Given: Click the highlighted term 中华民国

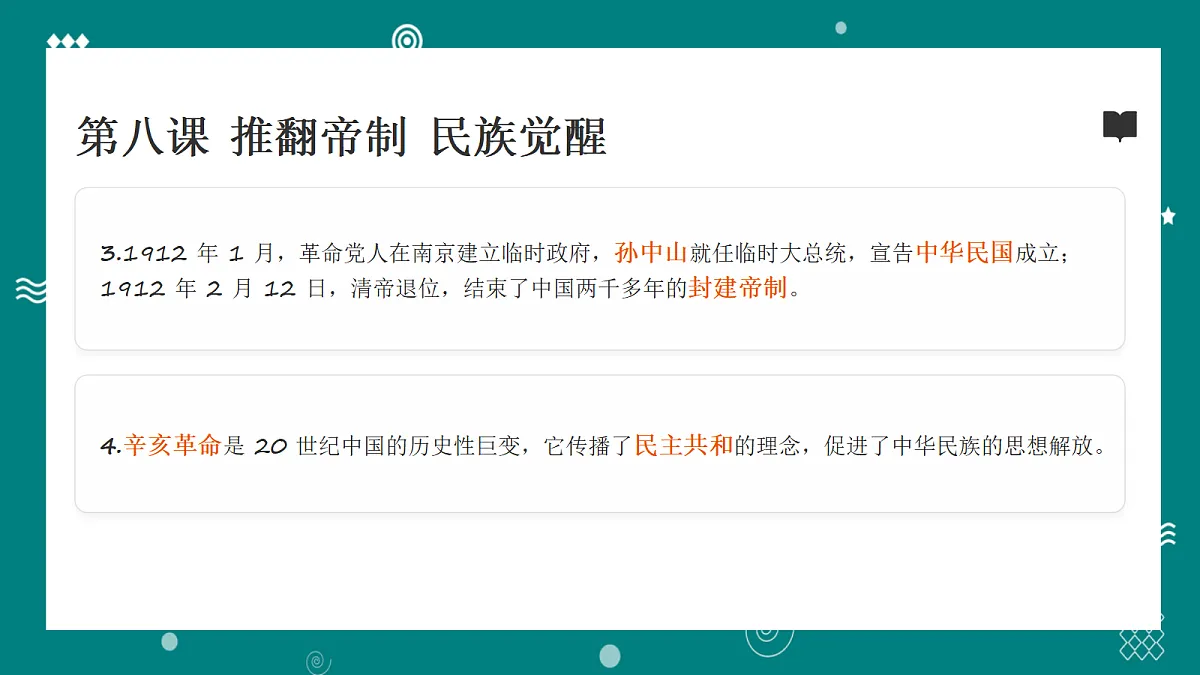Looking at the screenshot, I should pyautogui.click(x=965, y=253).
